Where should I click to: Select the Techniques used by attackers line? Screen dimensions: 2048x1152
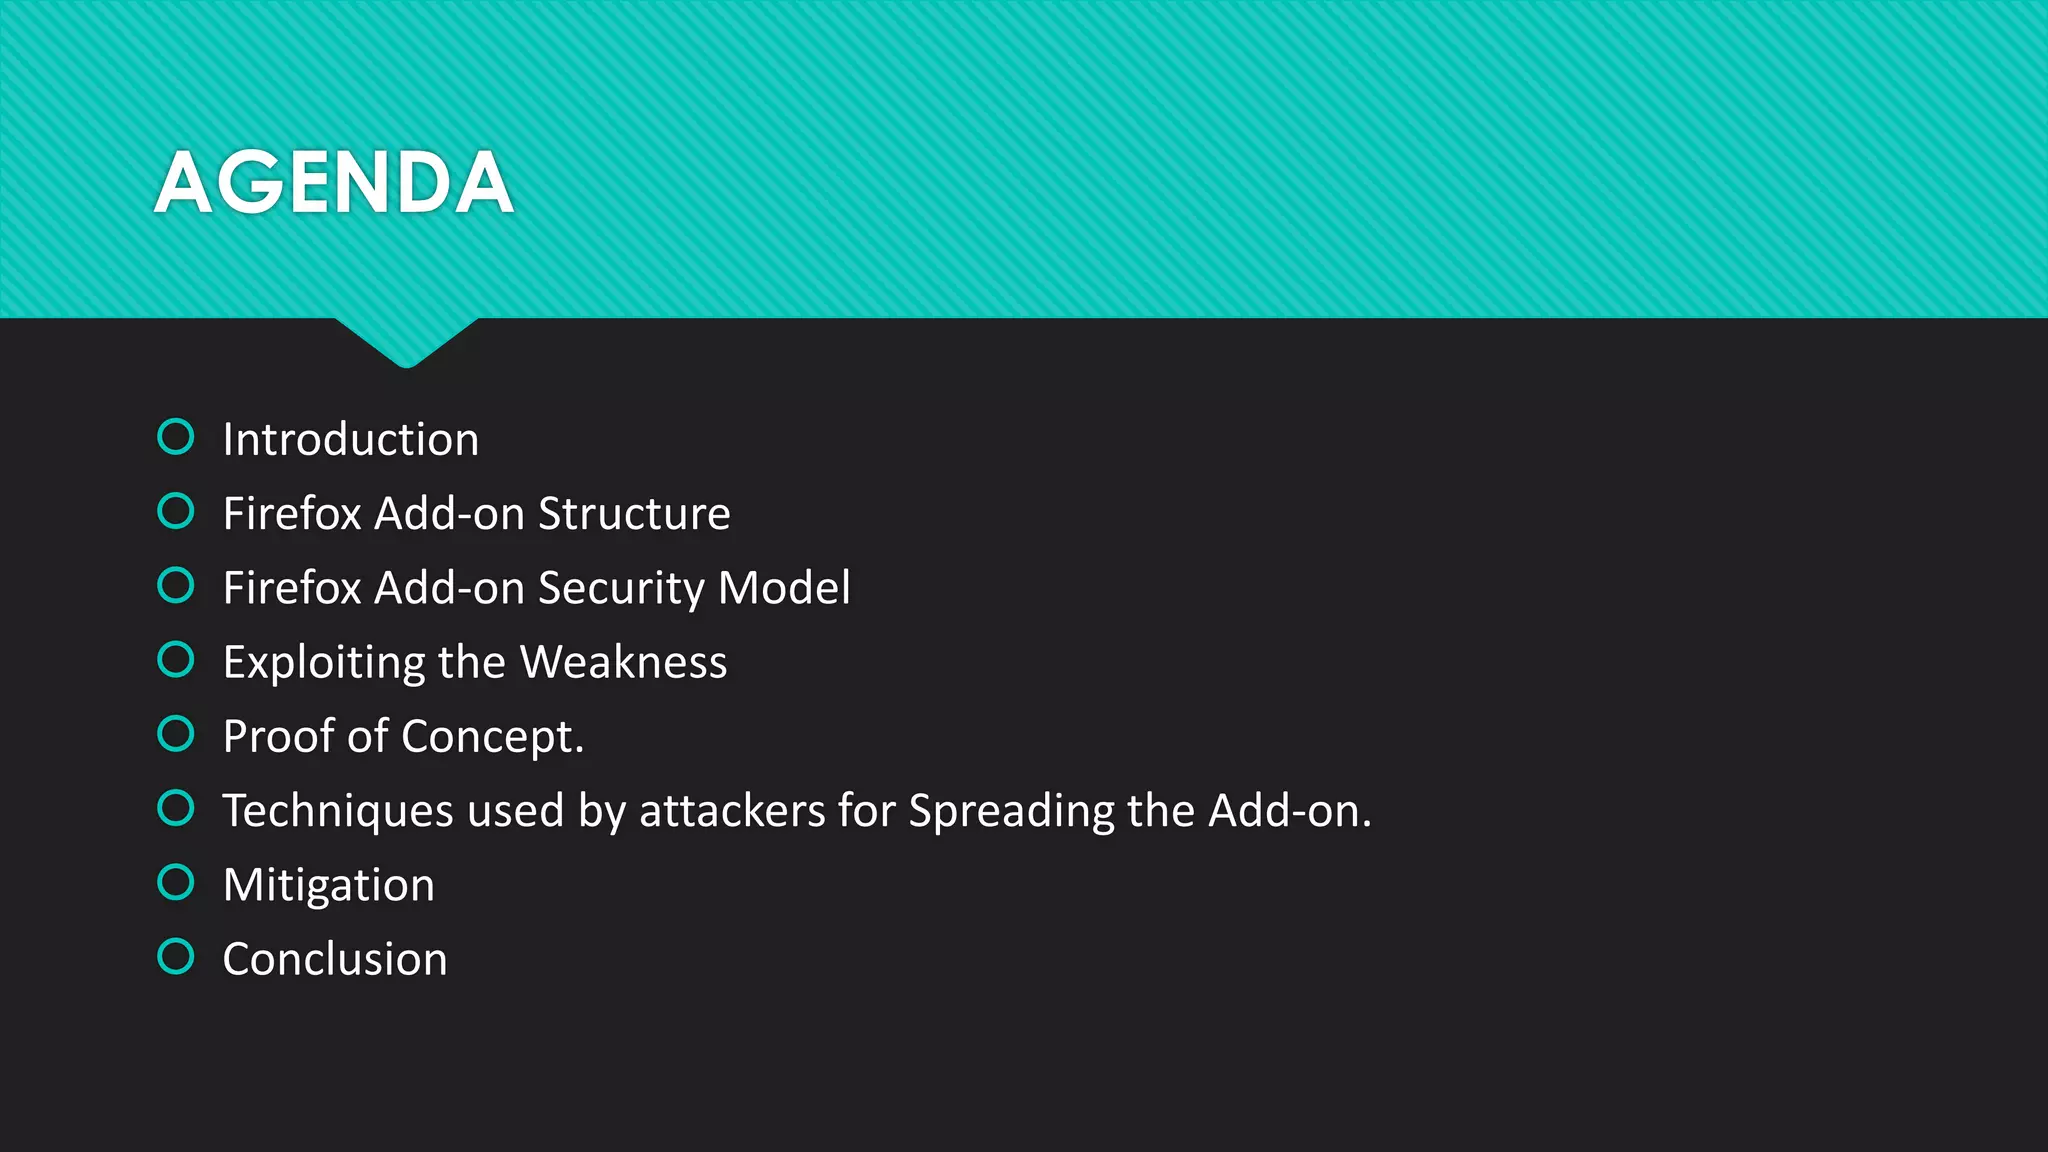click(797, 811)
